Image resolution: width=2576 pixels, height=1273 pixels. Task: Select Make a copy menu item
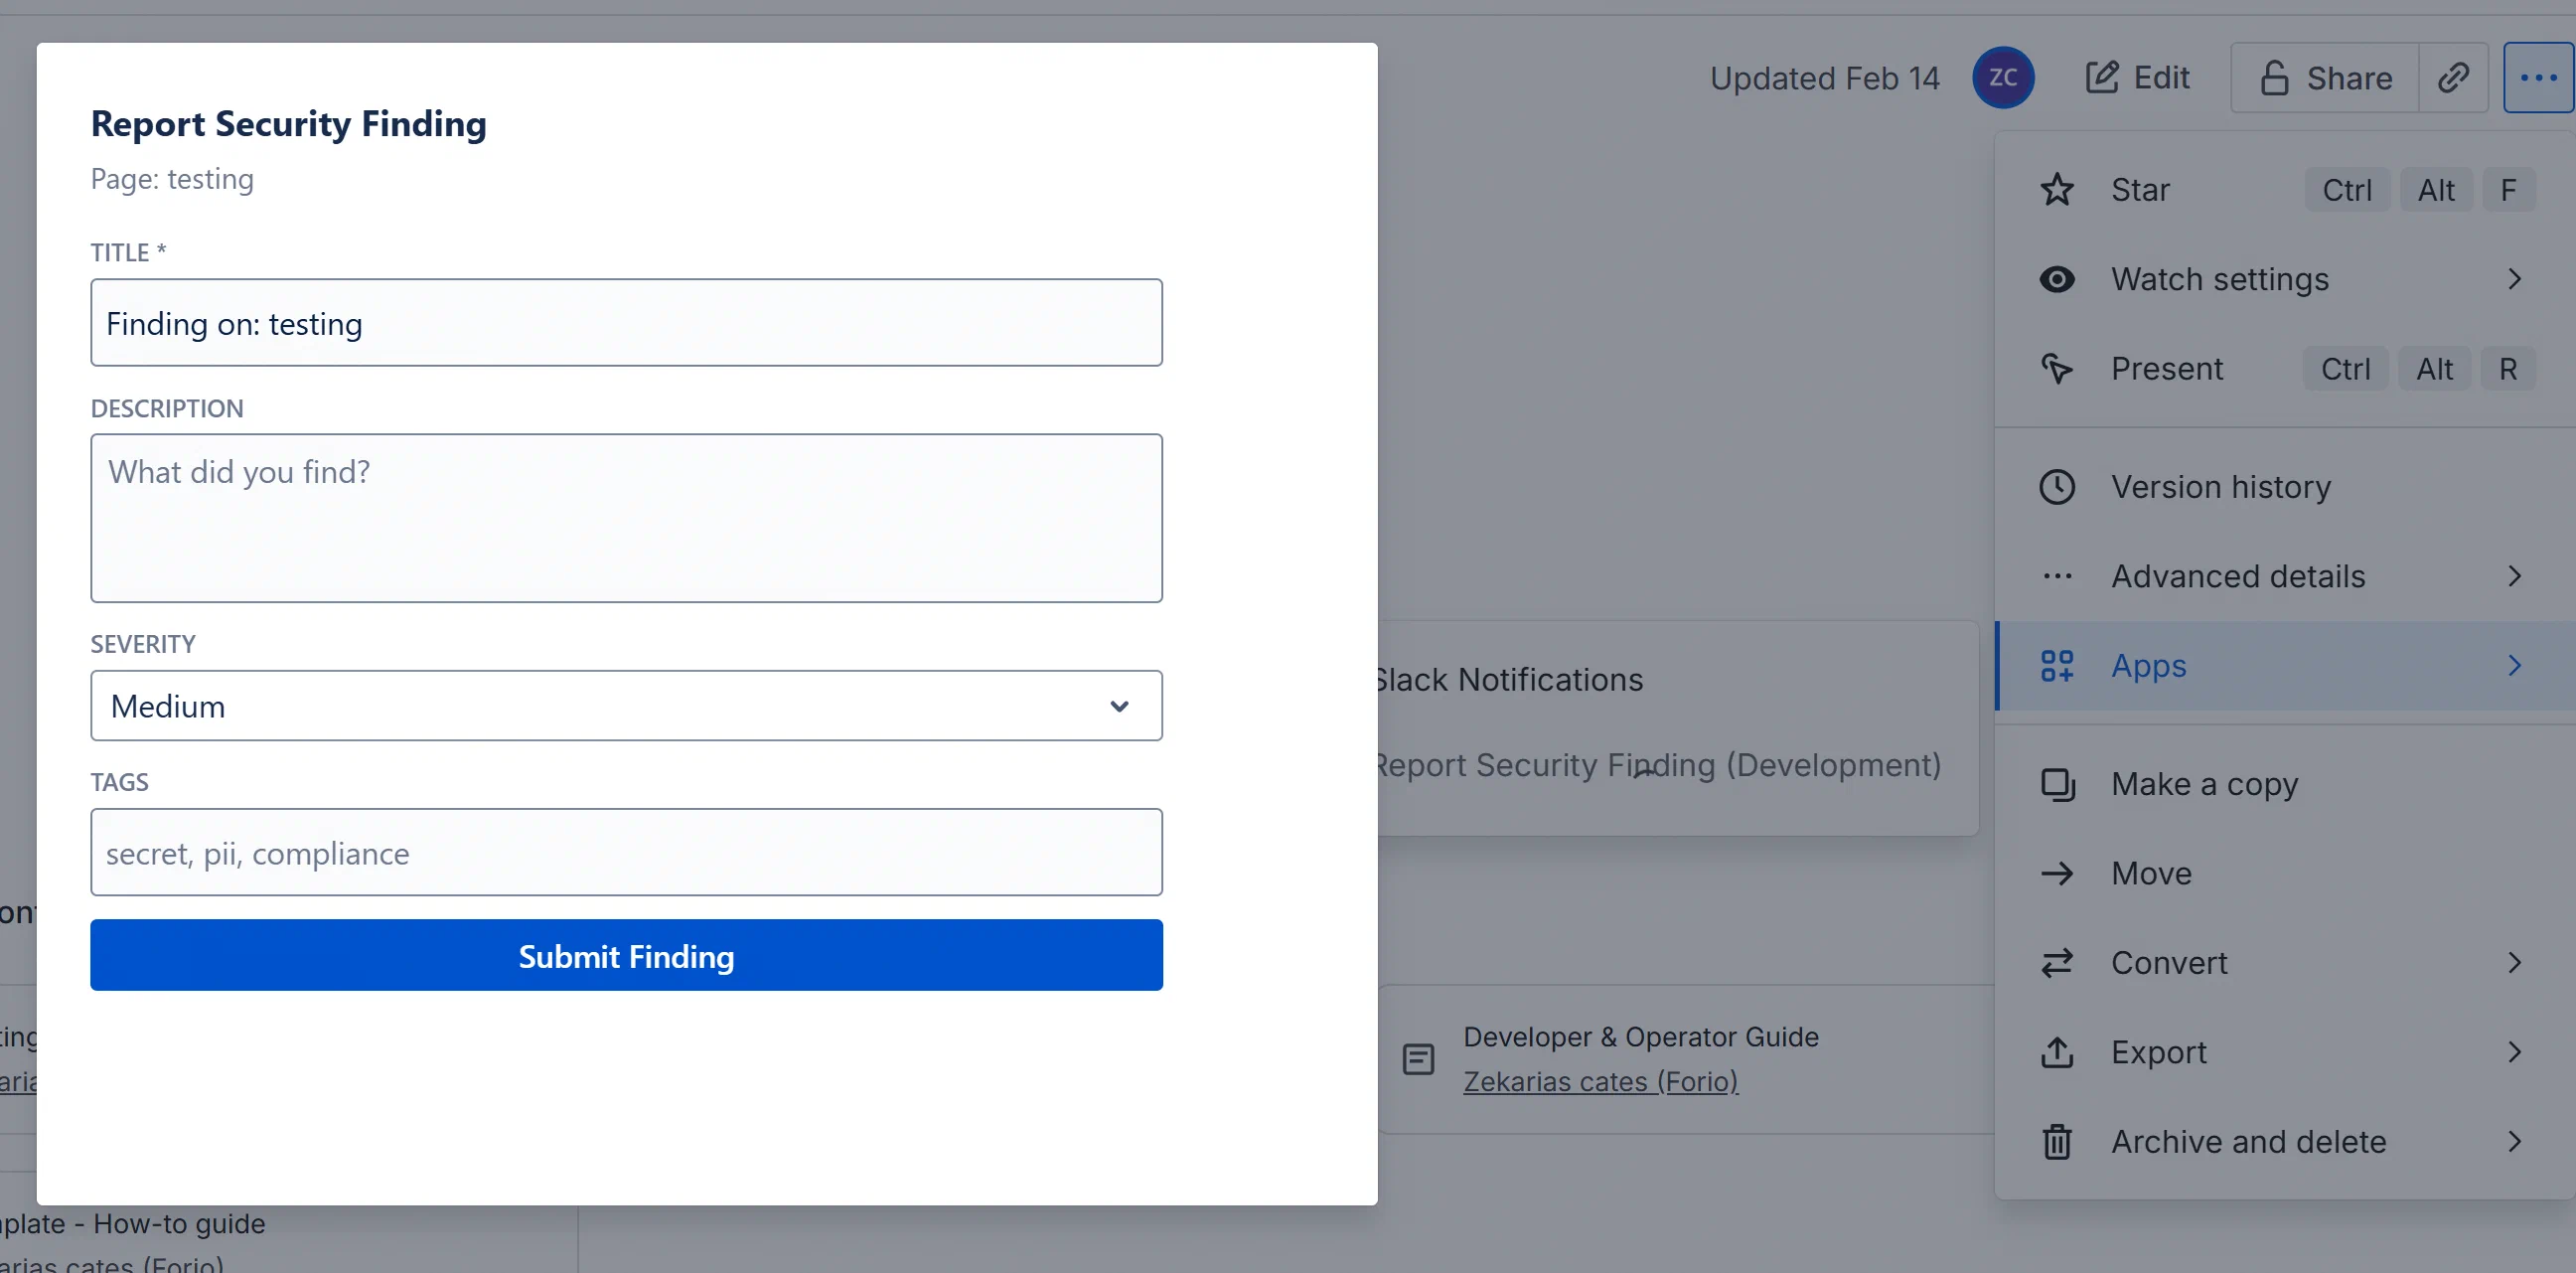2285,784
